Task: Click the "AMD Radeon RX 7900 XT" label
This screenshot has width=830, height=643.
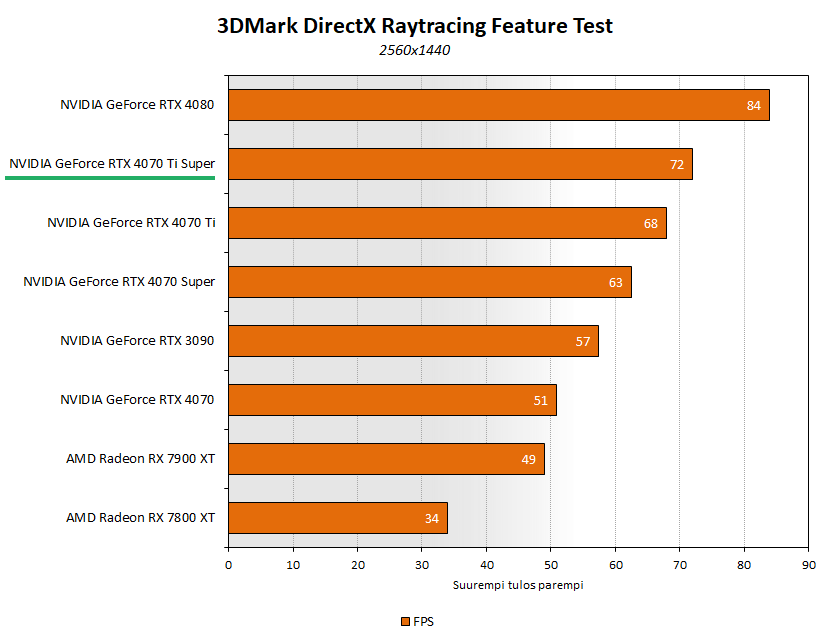Action: coord(140,459)
